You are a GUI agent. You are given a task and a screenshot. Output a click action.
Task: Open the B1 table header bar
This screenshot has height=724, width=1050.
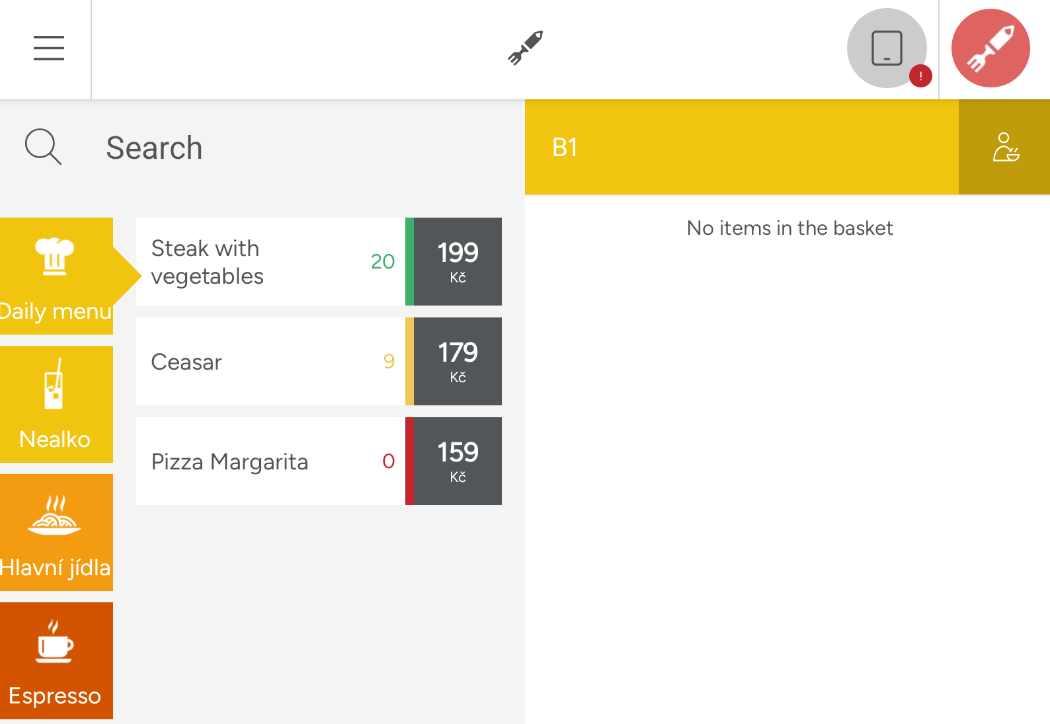[x=742, y=147]
